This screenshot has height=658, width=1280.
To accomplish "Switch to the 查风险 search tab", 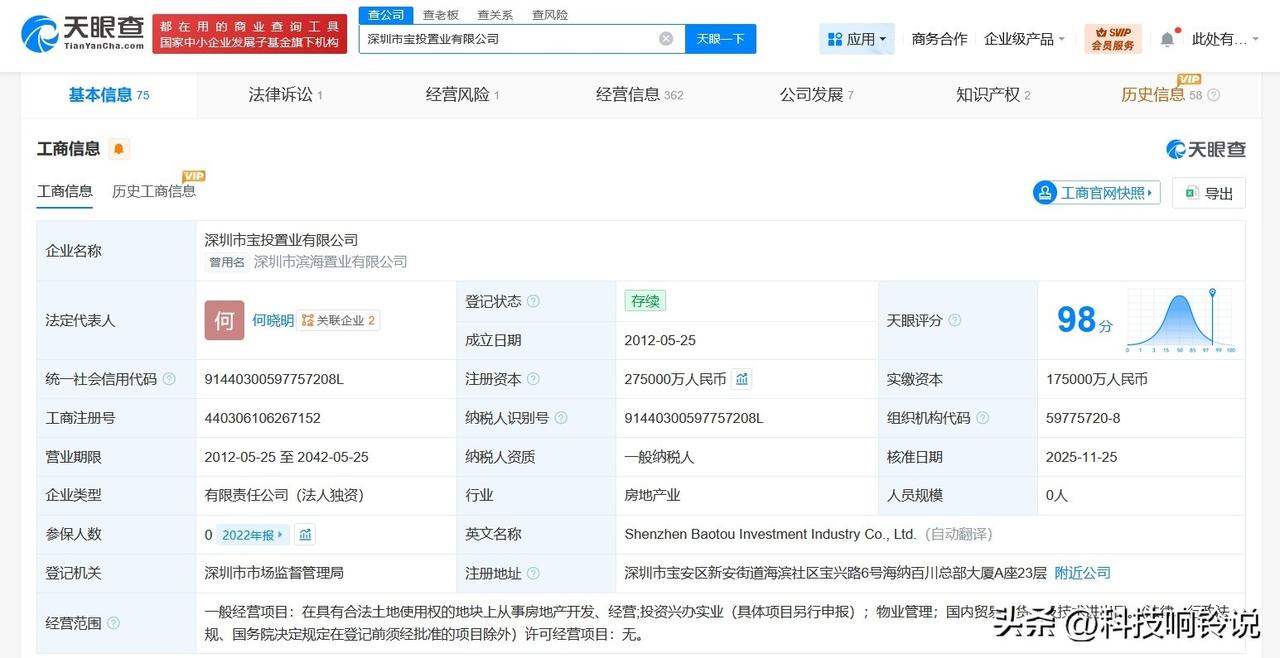I will (550, 14).
